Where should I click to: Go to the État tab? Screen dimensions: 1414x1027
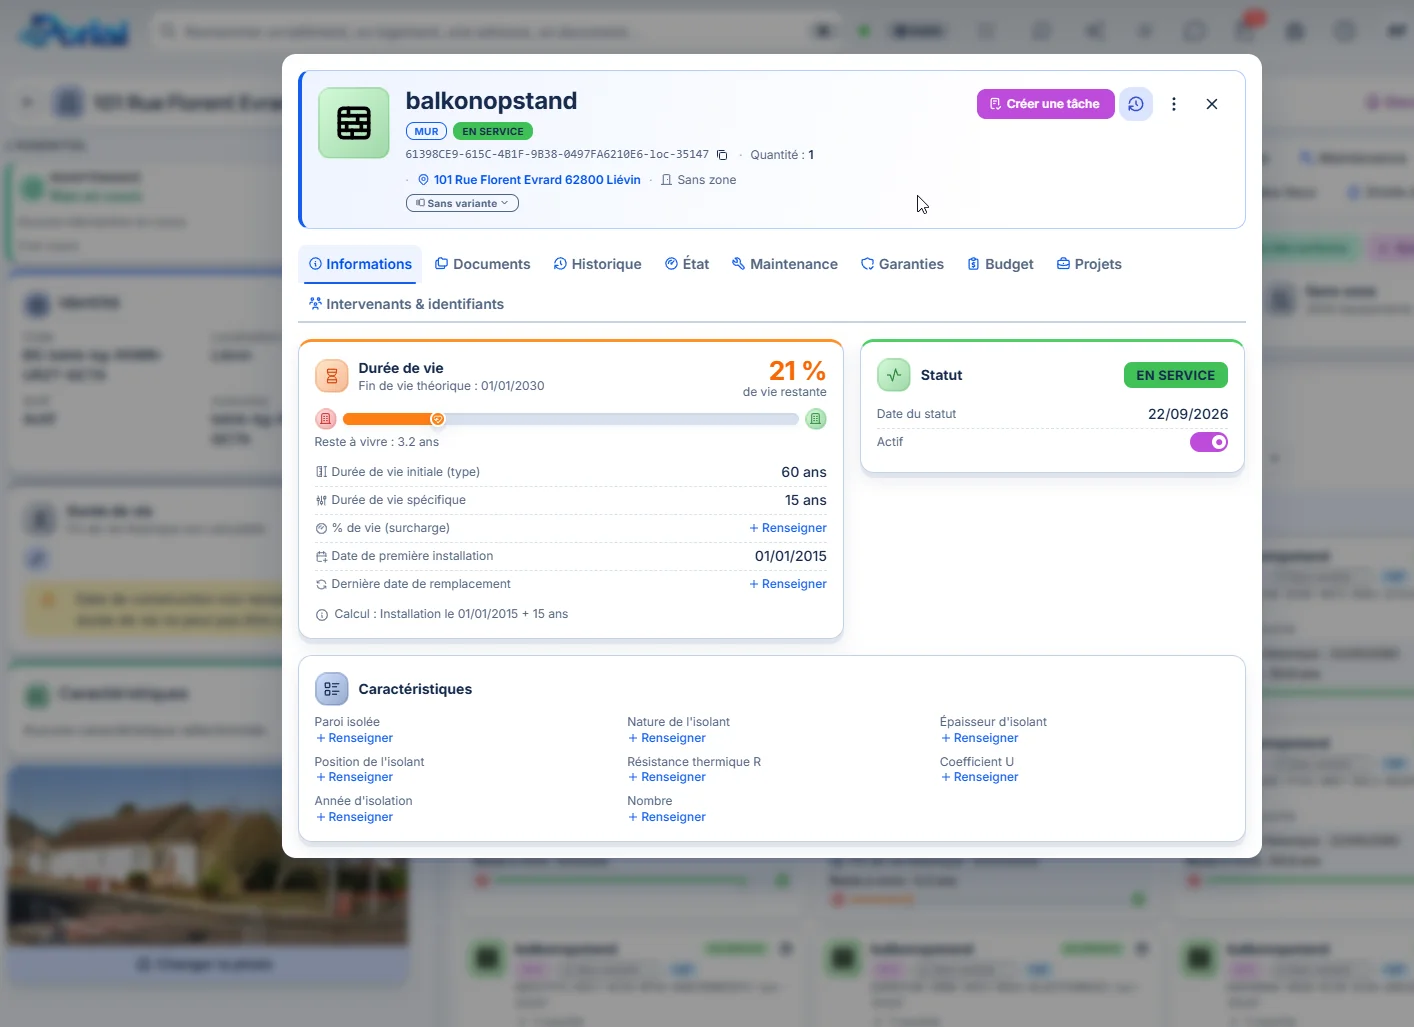click(x=687, y=264)
